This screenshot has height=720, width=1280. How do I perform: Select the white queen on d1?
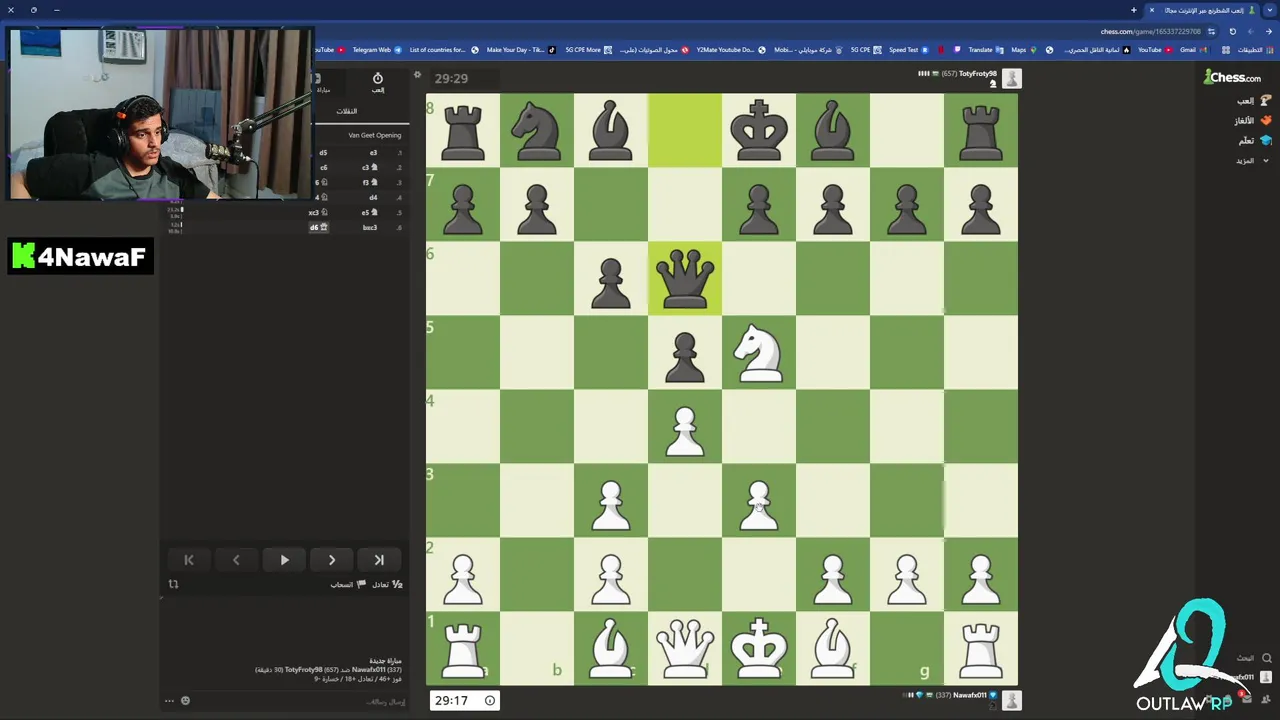click(x=685, y=649)
